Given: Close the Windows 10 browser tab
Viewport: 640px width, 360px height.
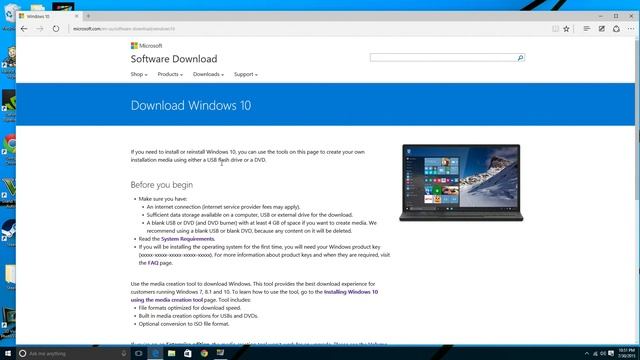Looking at the screenshot, I should (76, 16).
